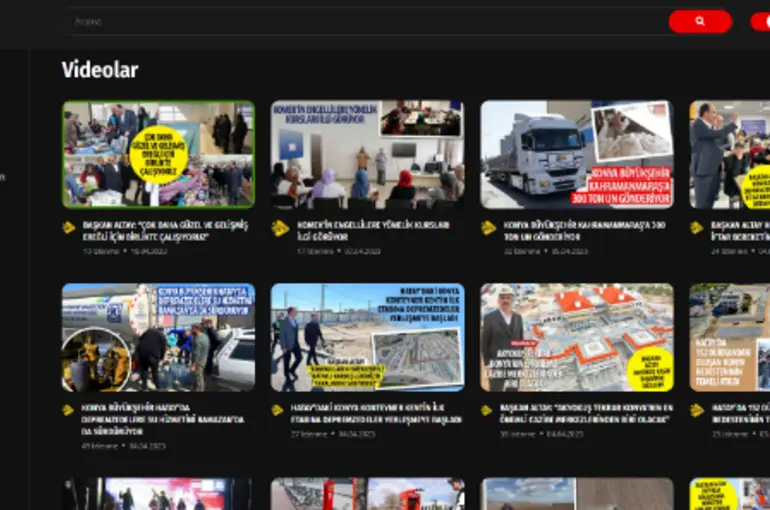The height and width of the screenshot is (510, 770).
Task: Click the view count under the Hatay water service title
Action: [100, 446]
